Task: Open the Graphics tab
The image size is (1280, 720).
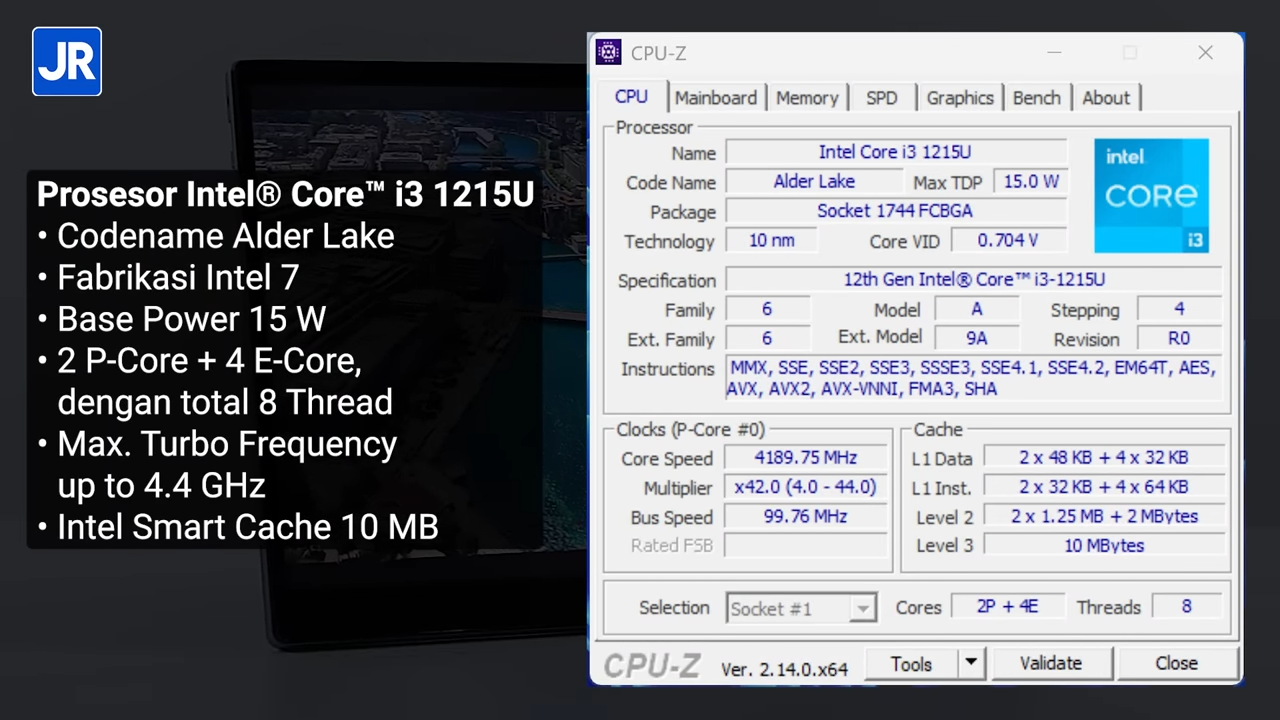Action: (960, 98)
